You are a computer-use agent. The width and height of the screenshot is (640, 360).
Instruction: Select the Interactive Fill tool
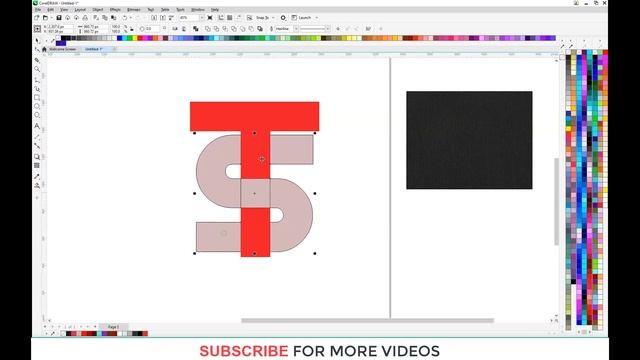click(x=37, y=185)
